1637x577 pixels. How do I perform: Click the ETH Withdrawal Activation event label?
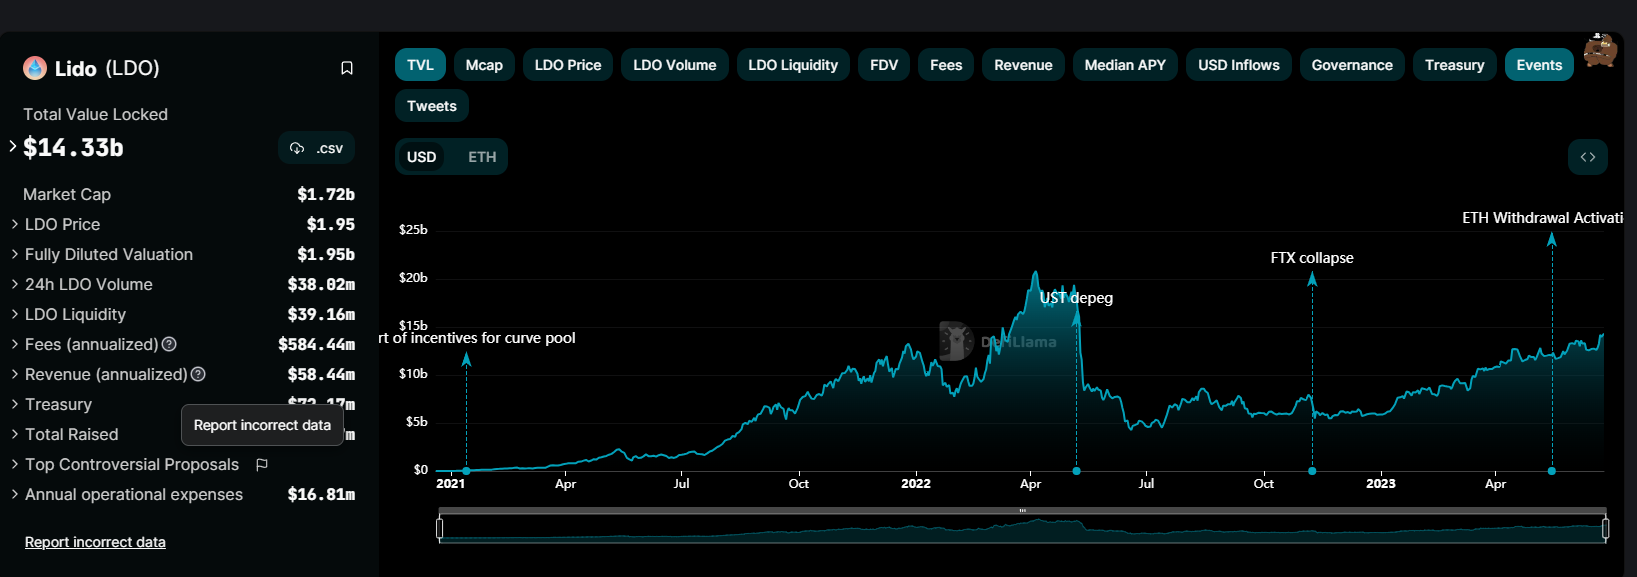1542,218
